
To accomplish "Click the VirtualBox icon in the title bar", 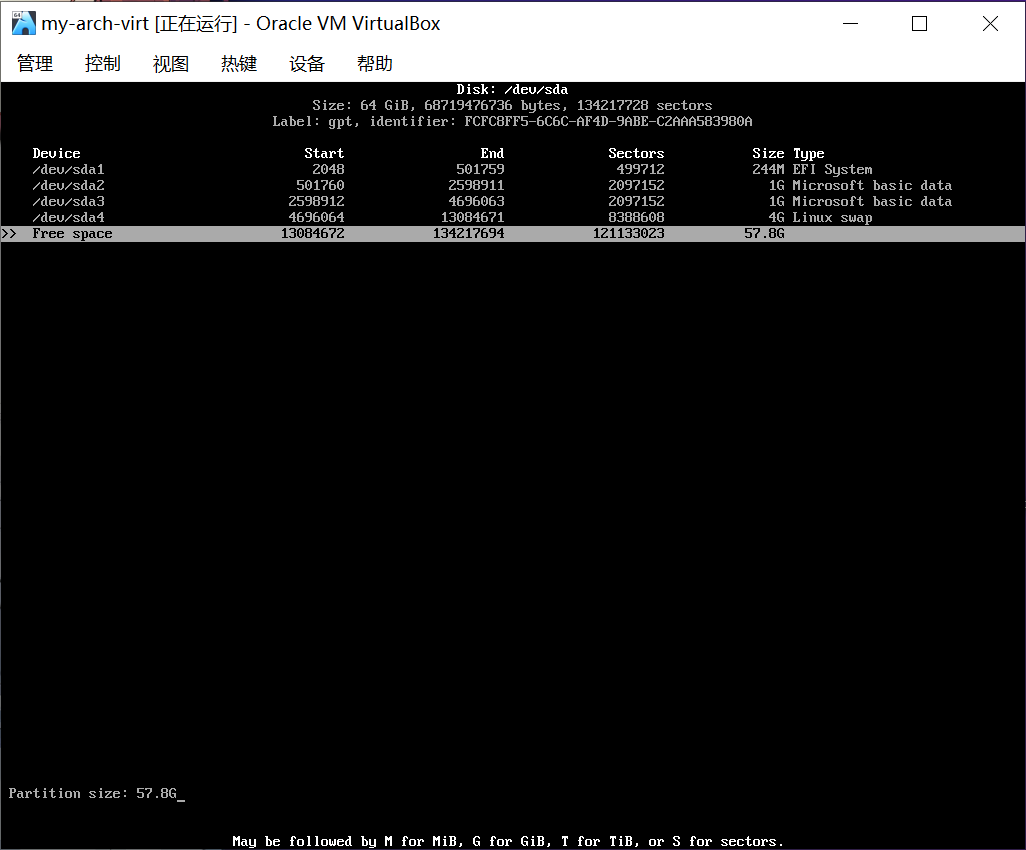I will click(x=24, y=24).
